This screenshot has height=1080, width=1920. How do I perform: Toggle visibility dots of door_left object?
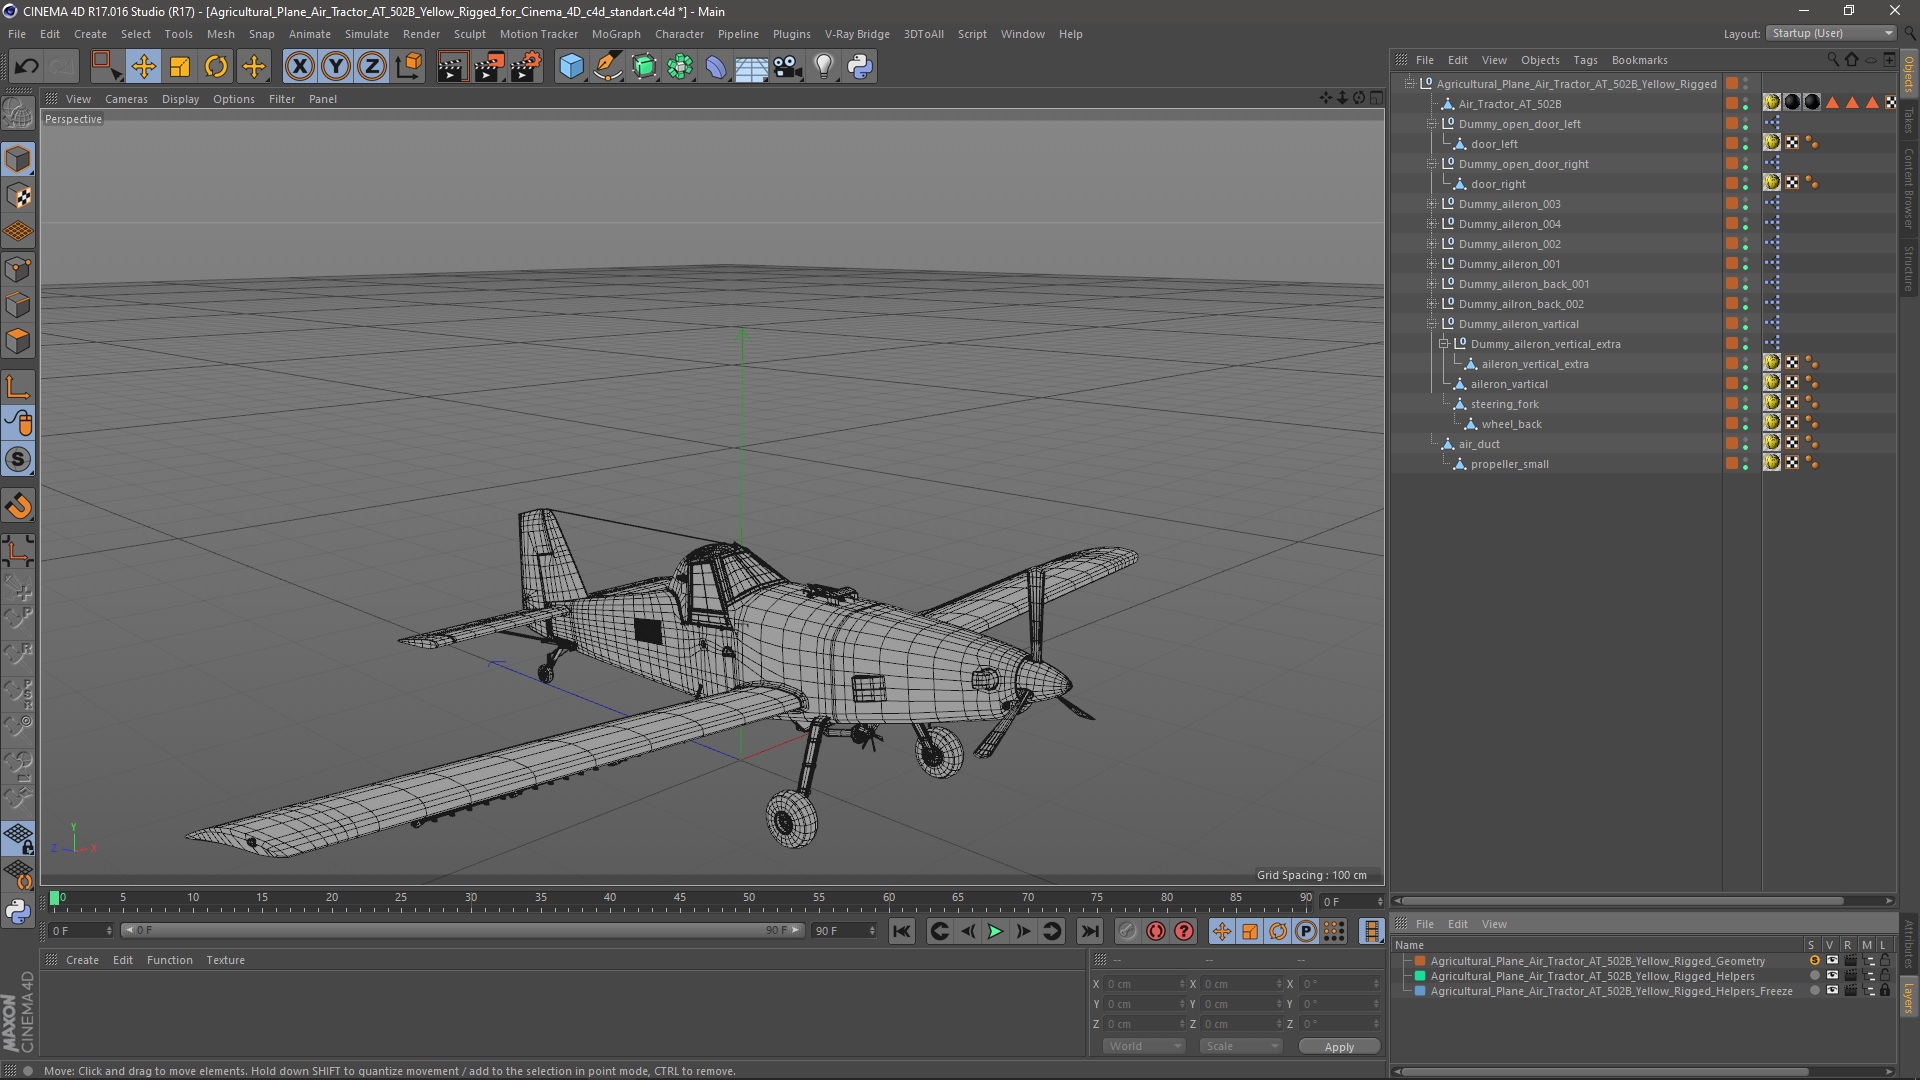click(1746, 144)
